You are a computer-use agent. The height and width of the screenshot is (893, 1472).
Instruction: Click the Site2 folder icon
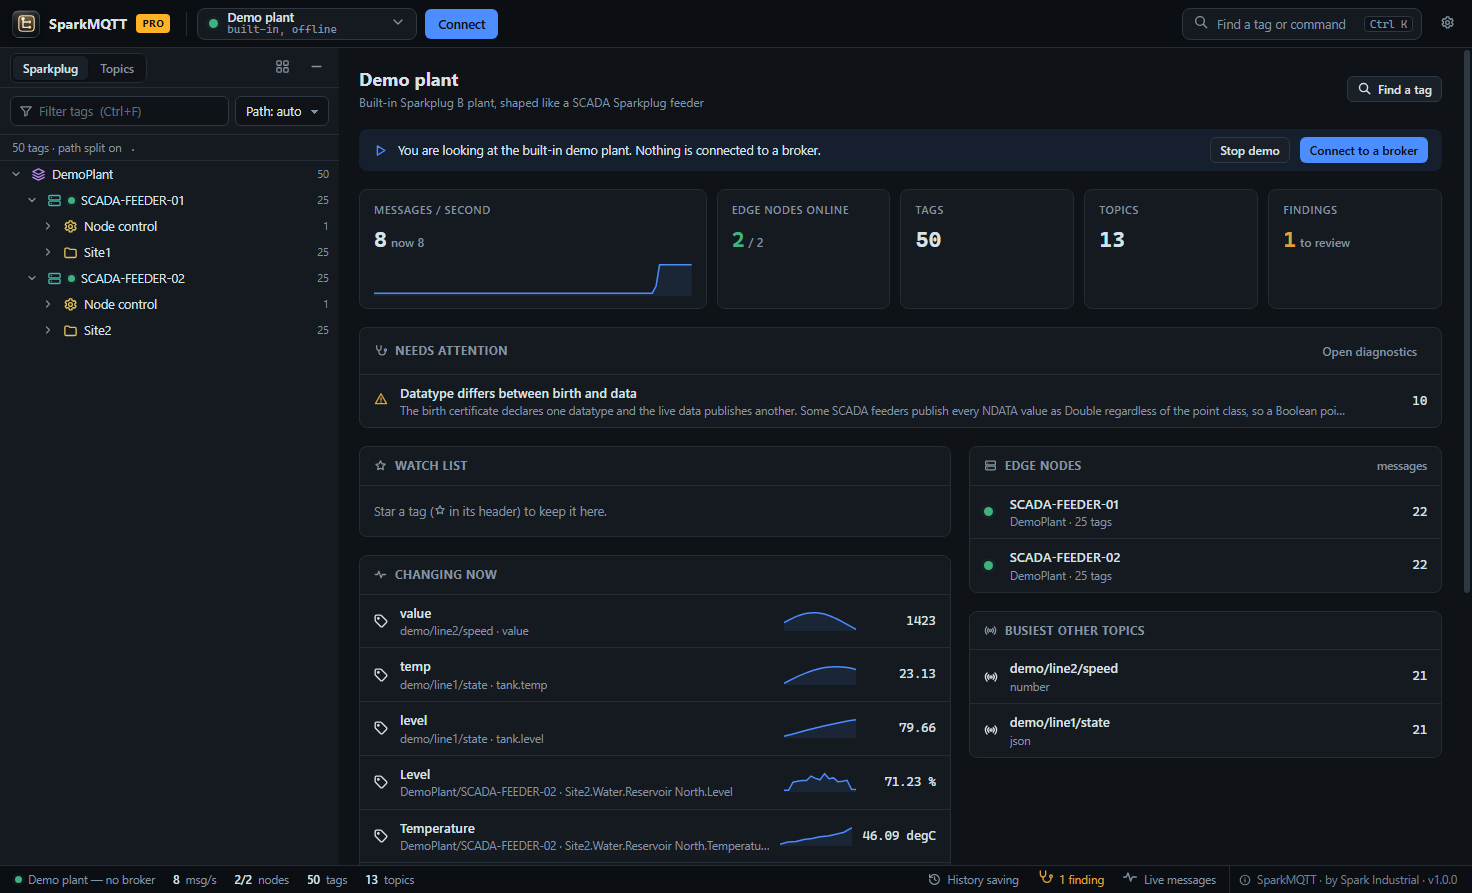point(70,330)
